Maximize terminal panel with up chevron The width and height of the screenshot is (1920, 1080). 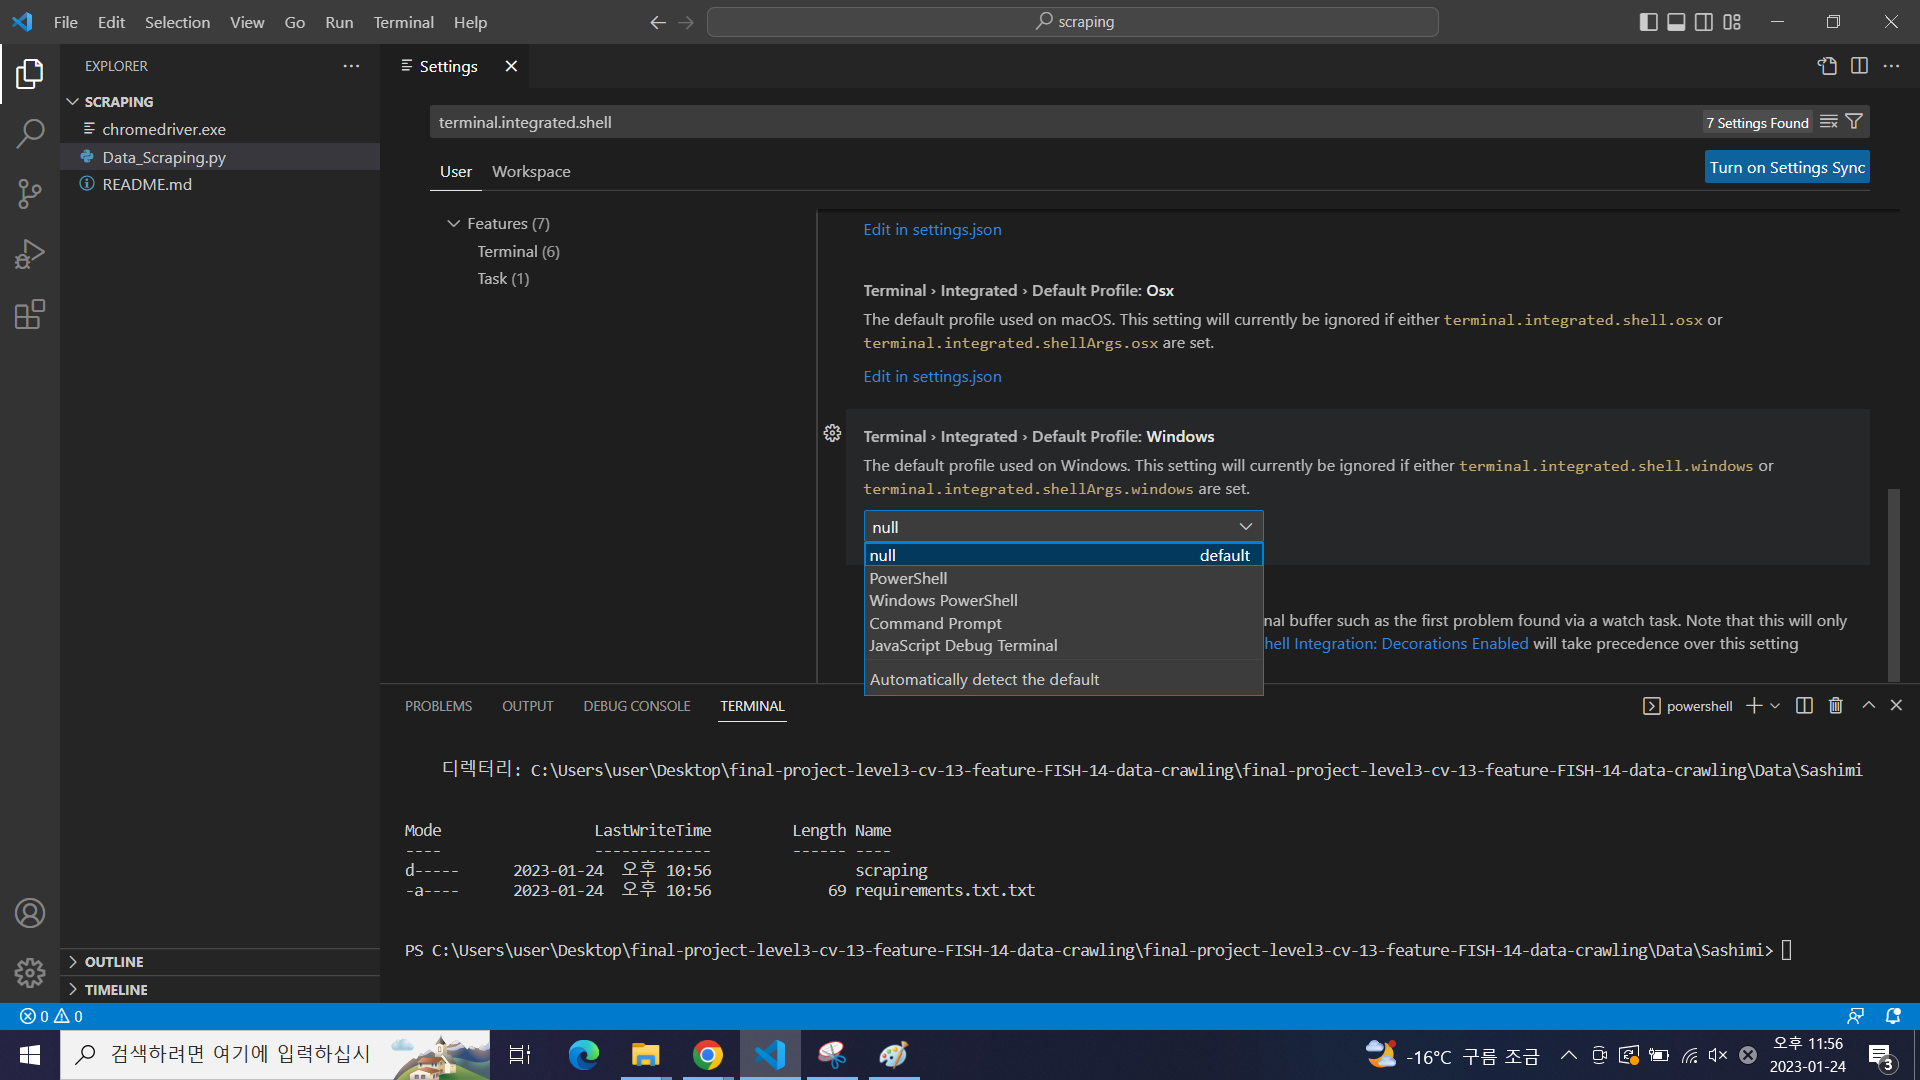click(1868, 706)
